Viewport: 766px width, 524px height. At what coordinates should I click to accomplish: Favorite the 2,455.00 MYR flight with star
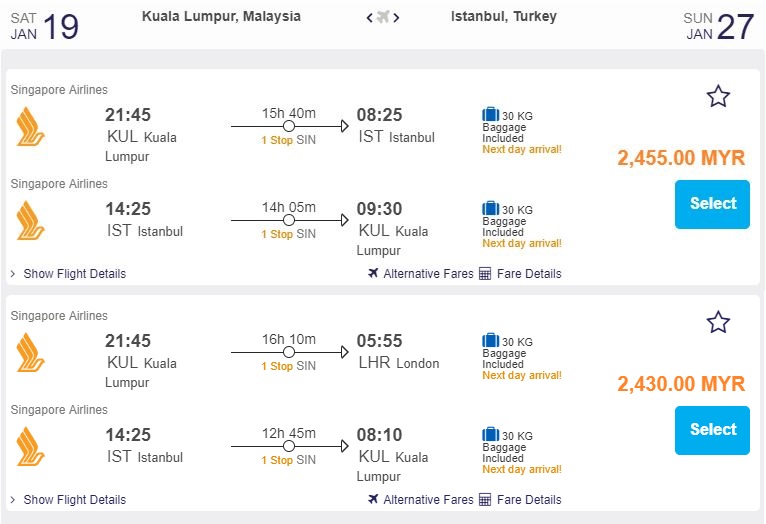(718, 96)
